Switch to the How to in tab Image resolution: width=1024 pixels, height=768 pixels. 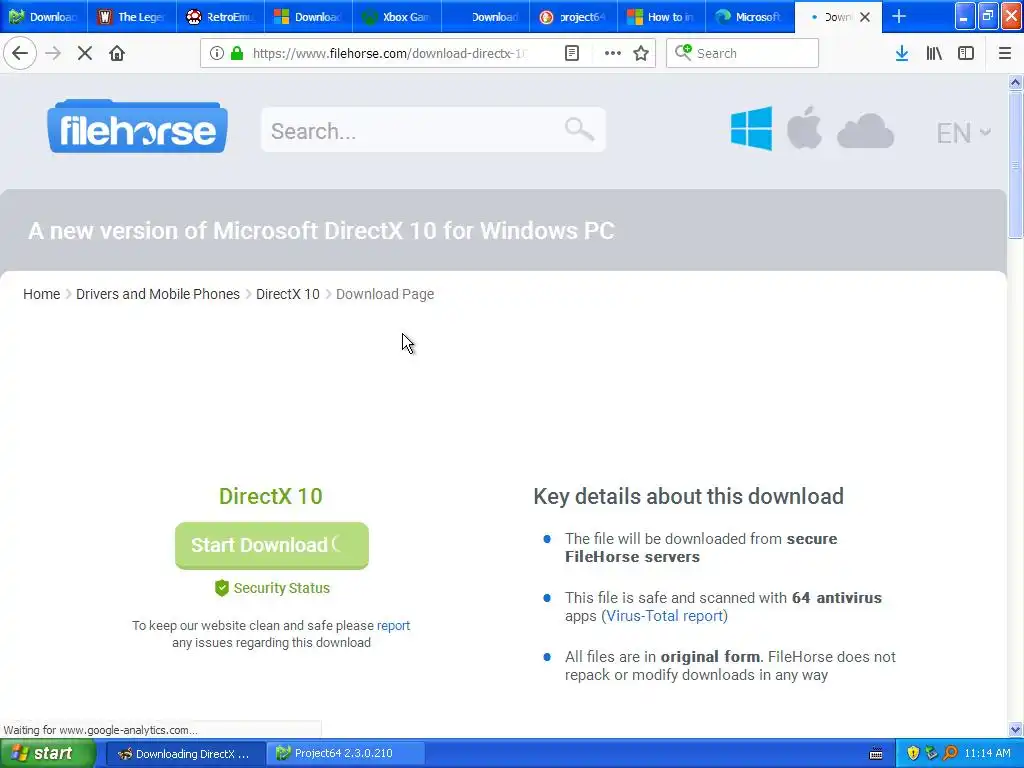[x=662, y=17]
